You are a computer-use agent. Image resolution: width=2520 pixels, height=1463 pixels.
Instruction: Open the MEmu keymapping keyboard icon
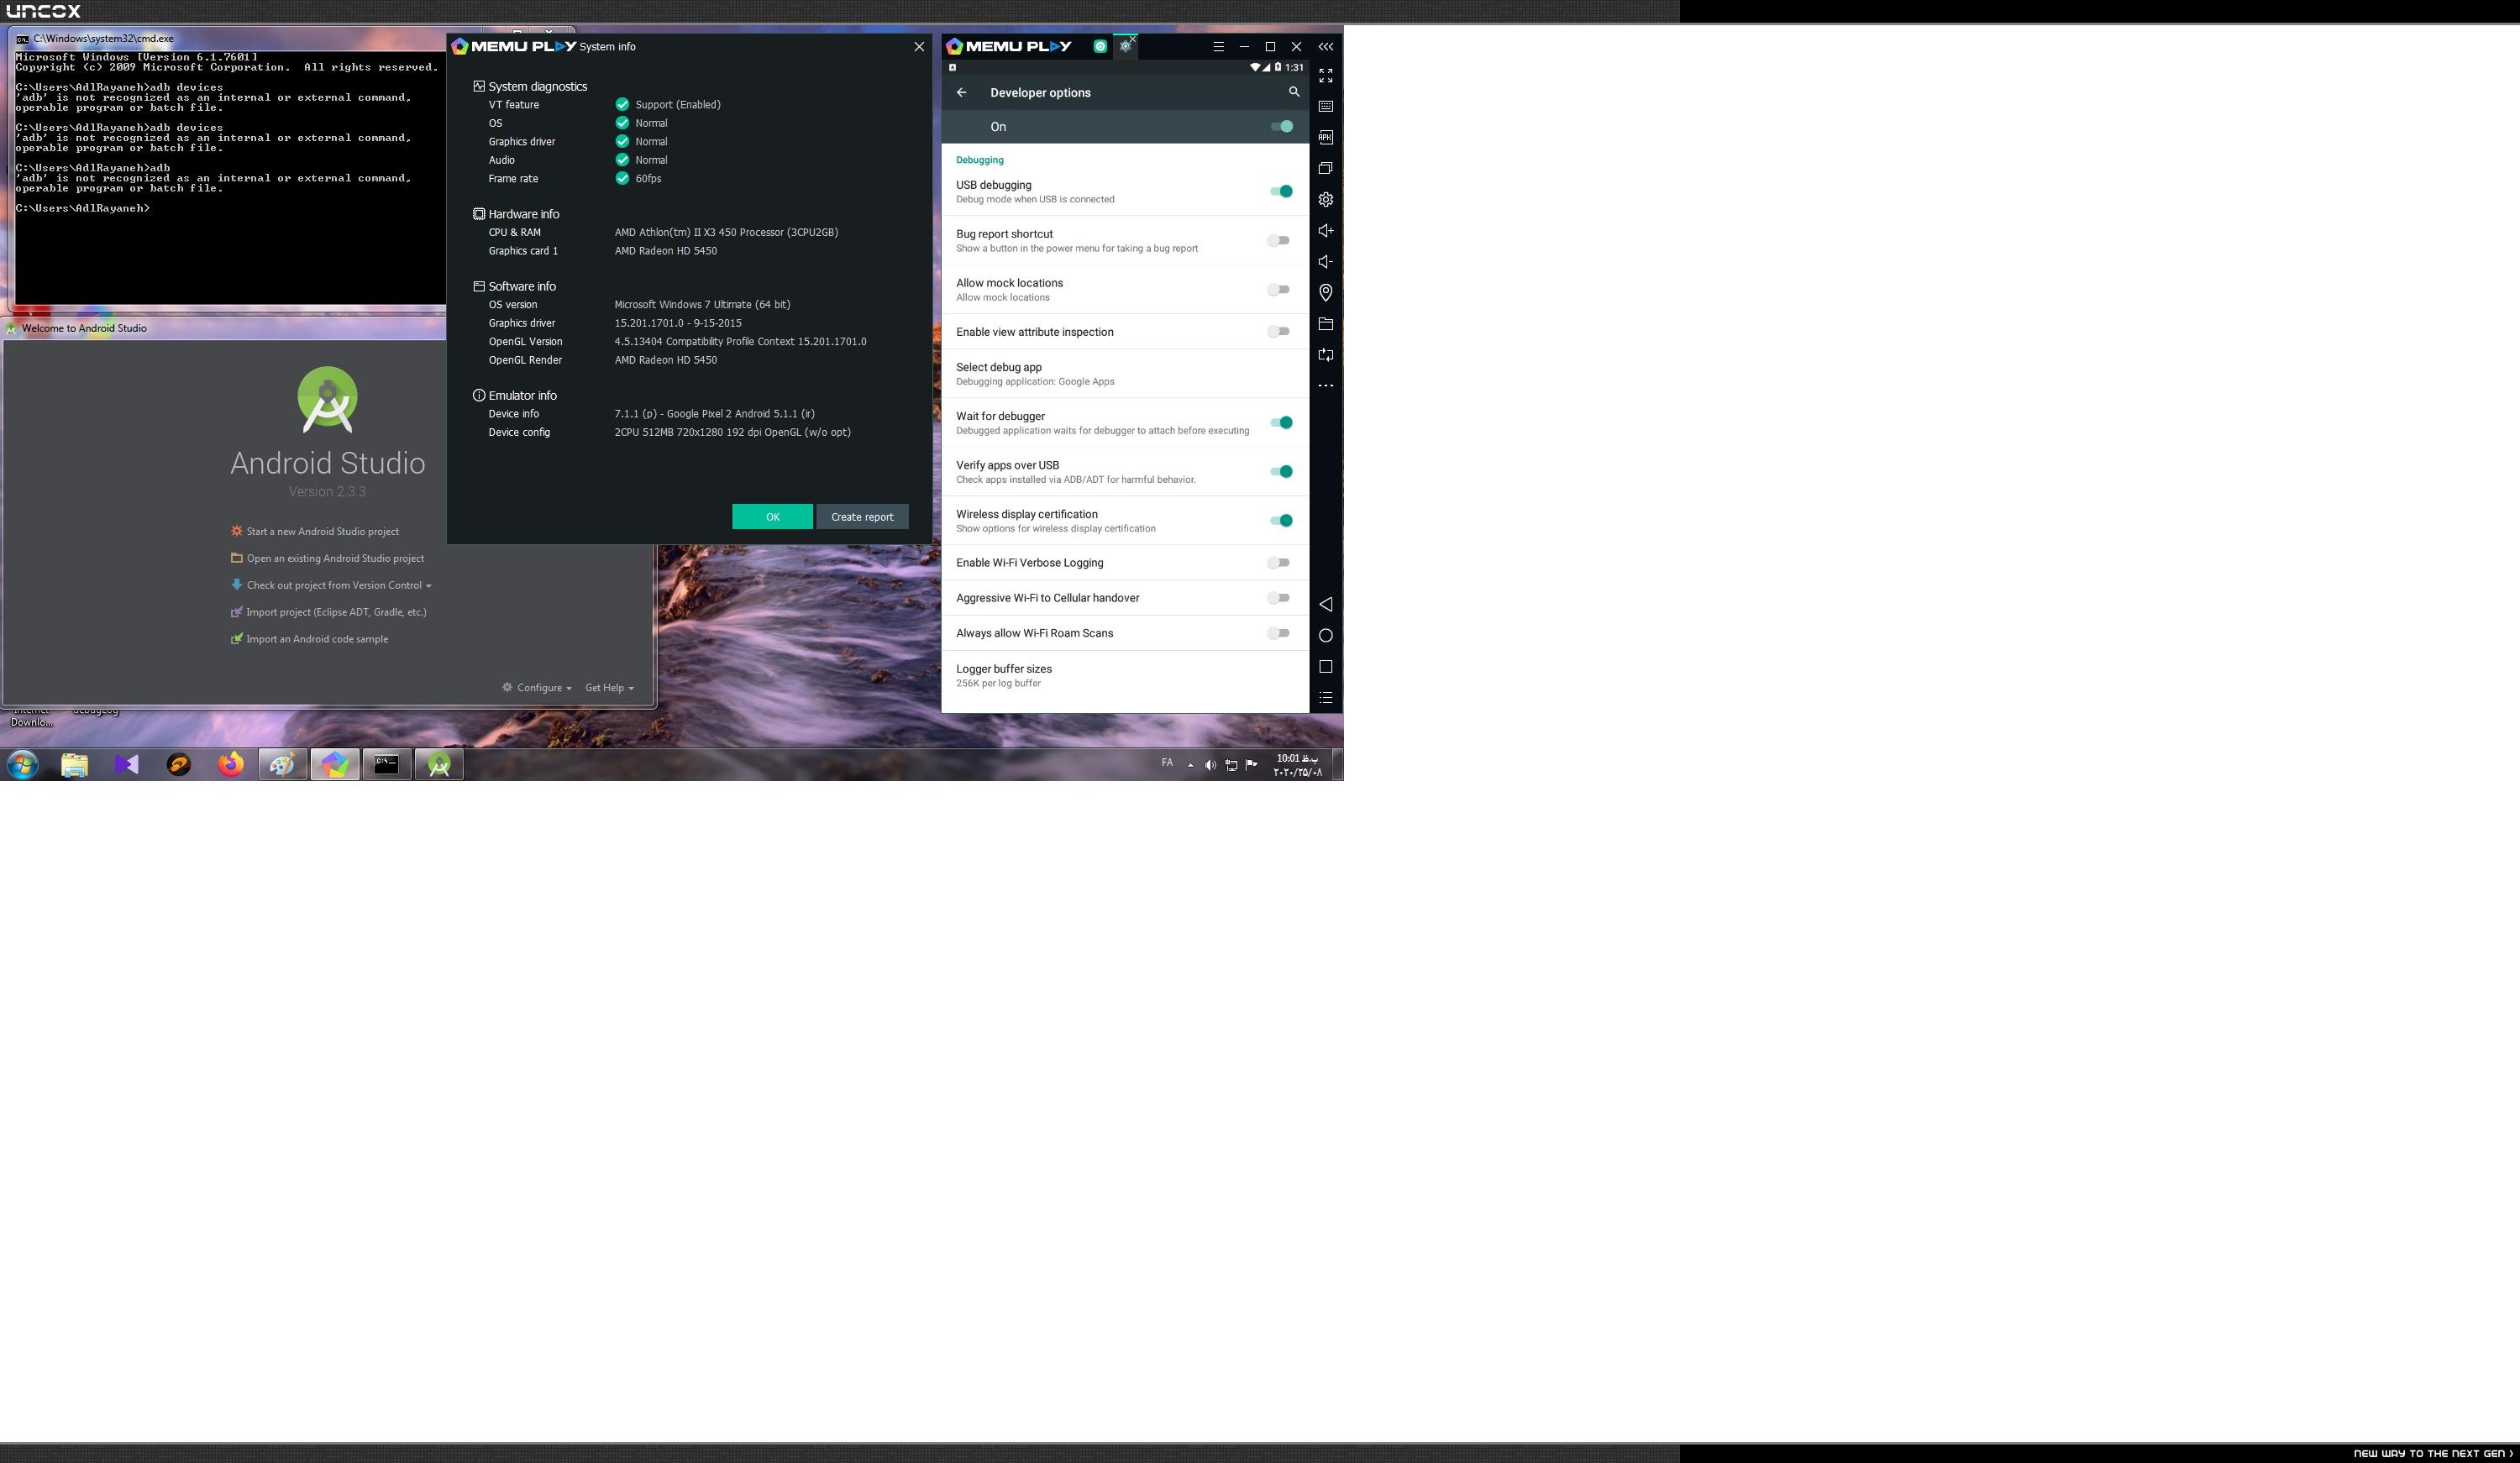pos(1325,106)
